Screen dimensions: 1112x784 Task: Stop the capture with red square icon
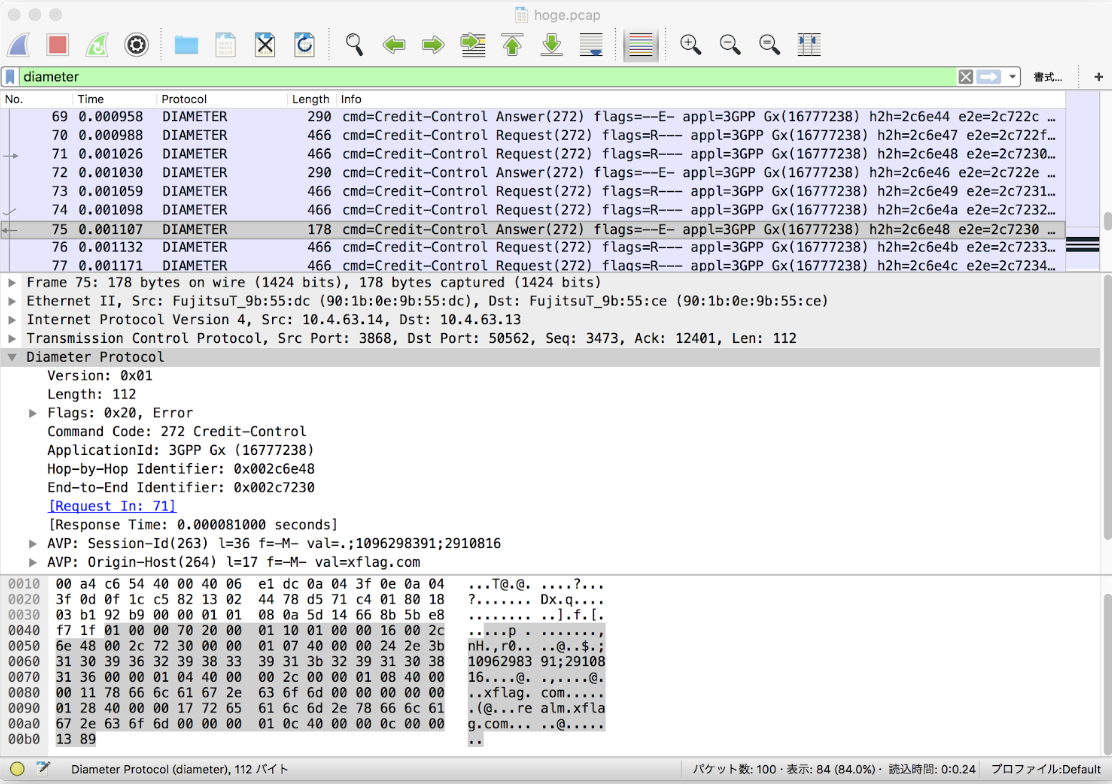pos(57,45)
